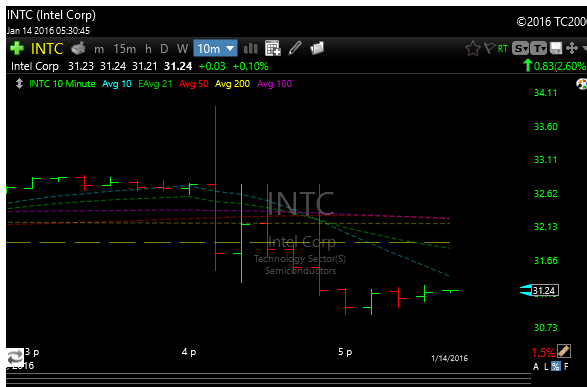Image resolution: width=587 pixels, height=387 pixels.
Task: Toggle the favorite star for INTC
Action: tap(472, 48)
